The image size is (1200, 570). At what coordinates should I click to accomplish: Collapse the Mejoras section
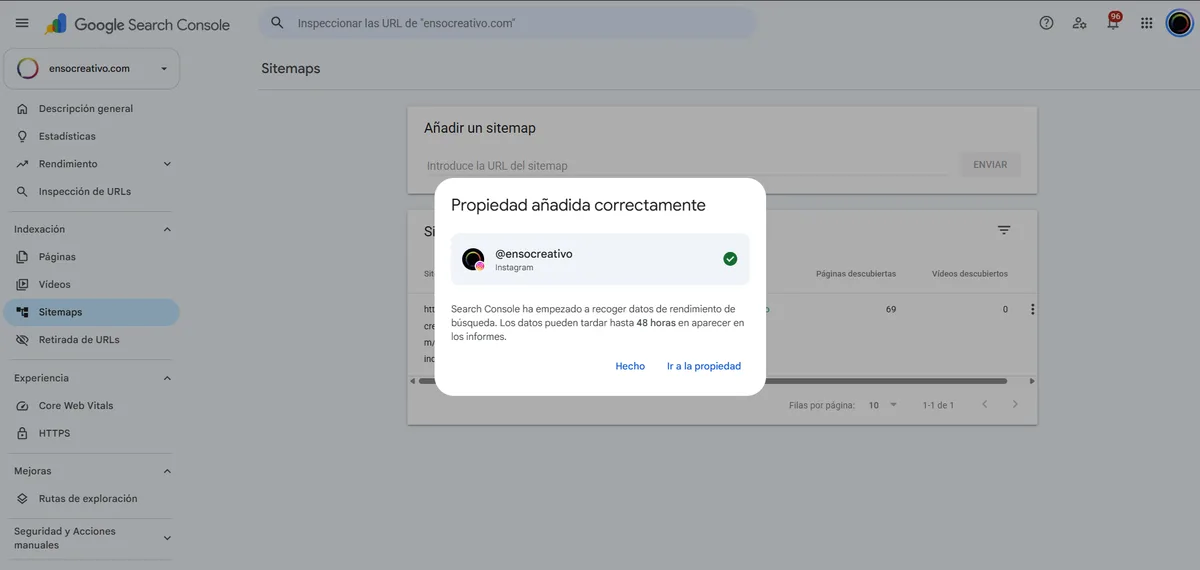[167, 471]
